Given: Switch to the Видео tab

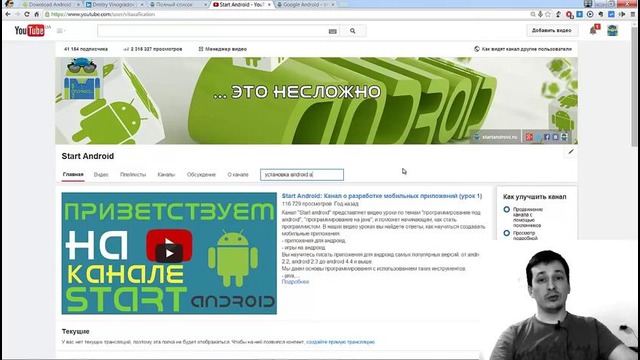Looking at the screenshot, I should pos(101,175).
